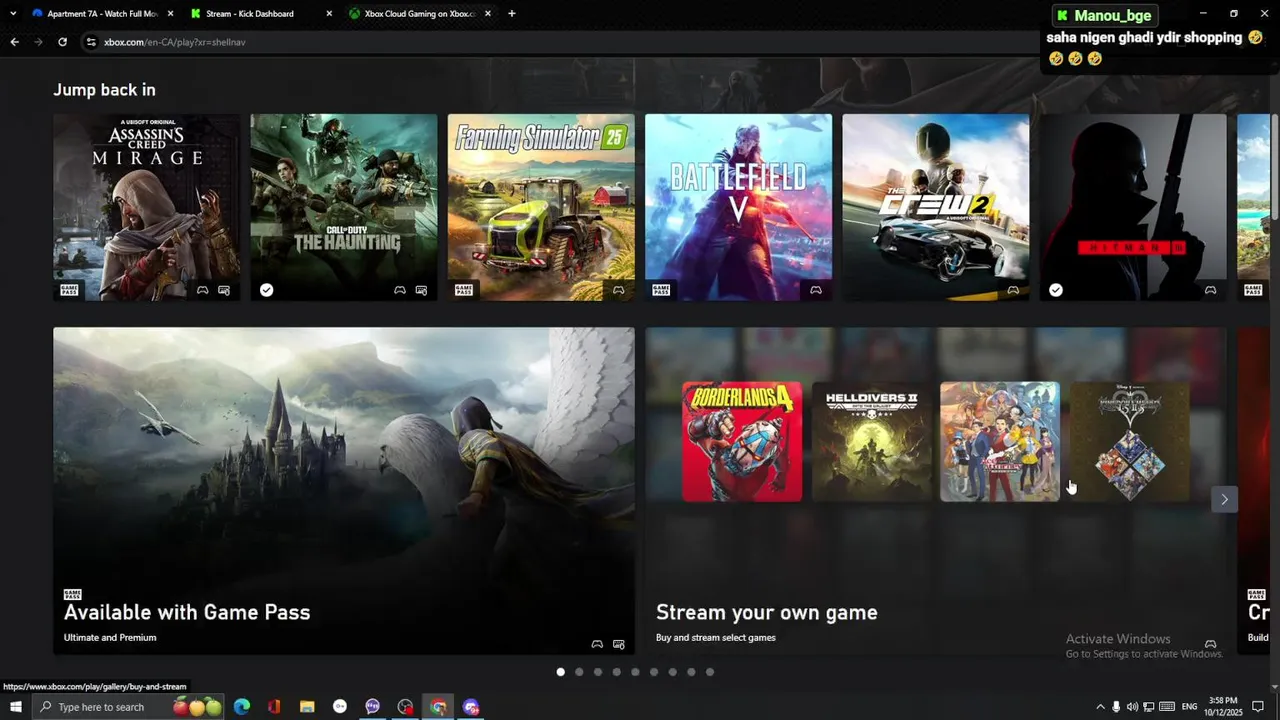Viewport: 1280px width, 720px height.
Task: Click the address bar showing xbox.com URL
Action: (560, 42)
